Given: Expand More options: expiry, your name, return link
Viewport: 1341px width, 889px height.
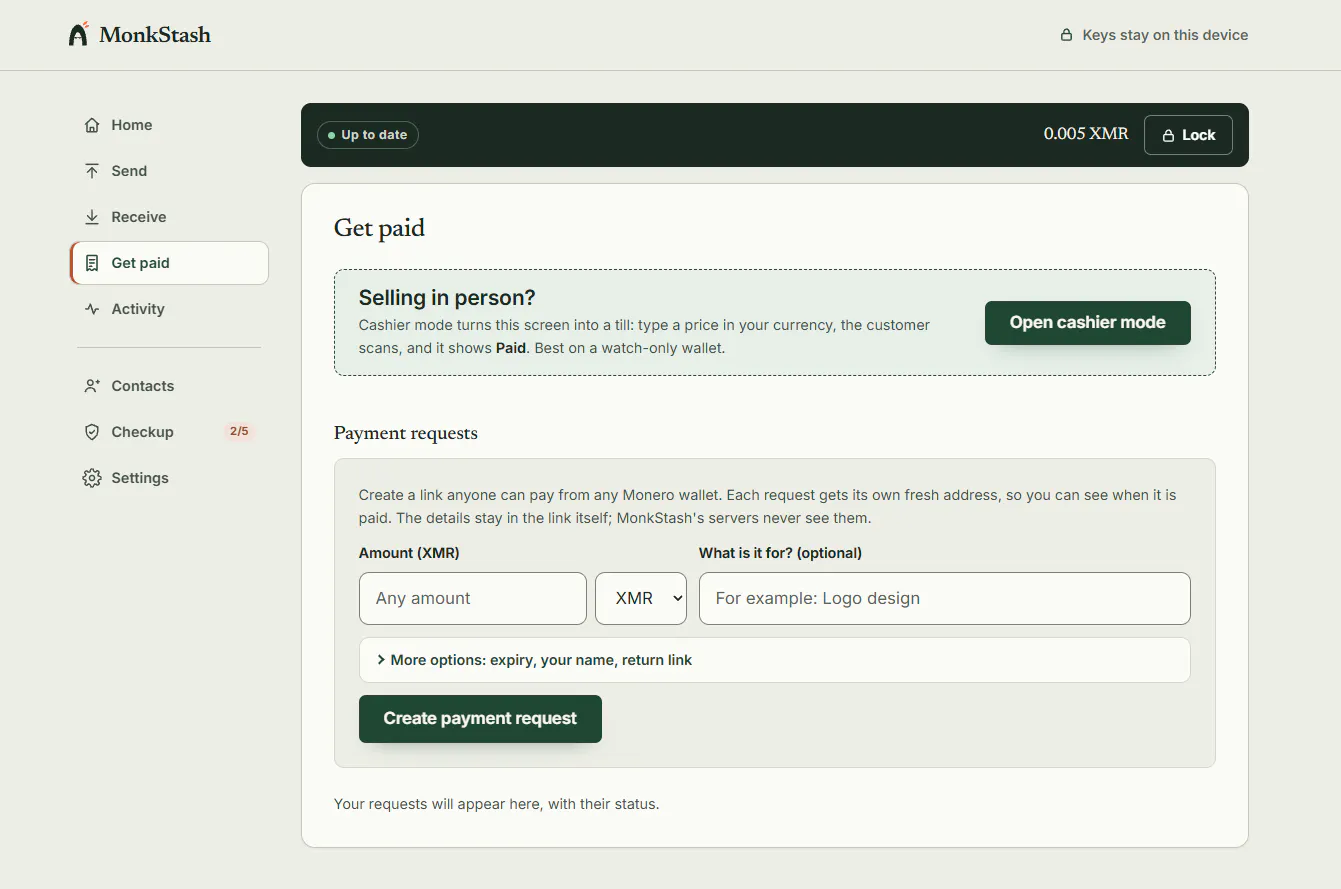Looking at the screenshot, I should point(775,660).
